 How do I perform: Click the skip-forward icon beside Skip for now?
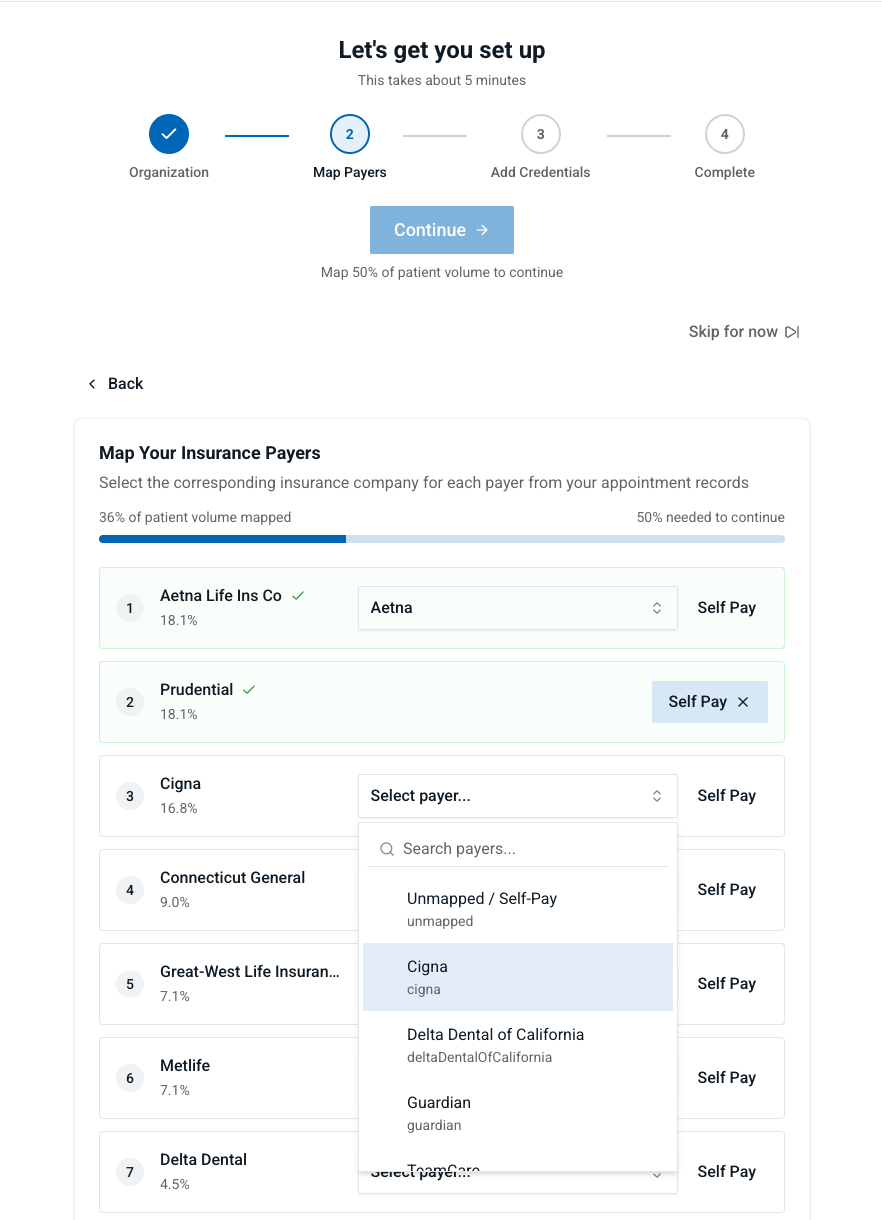pos(792,332)
